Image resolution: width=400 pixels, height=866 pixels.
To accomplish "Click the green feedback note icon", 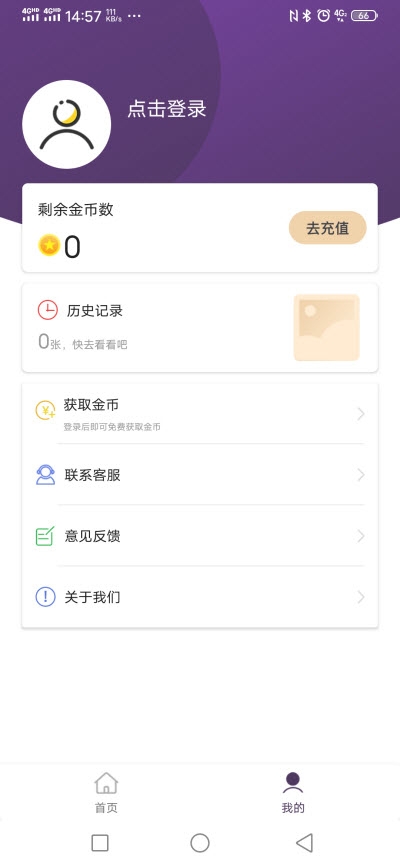I will coord(45,536).
